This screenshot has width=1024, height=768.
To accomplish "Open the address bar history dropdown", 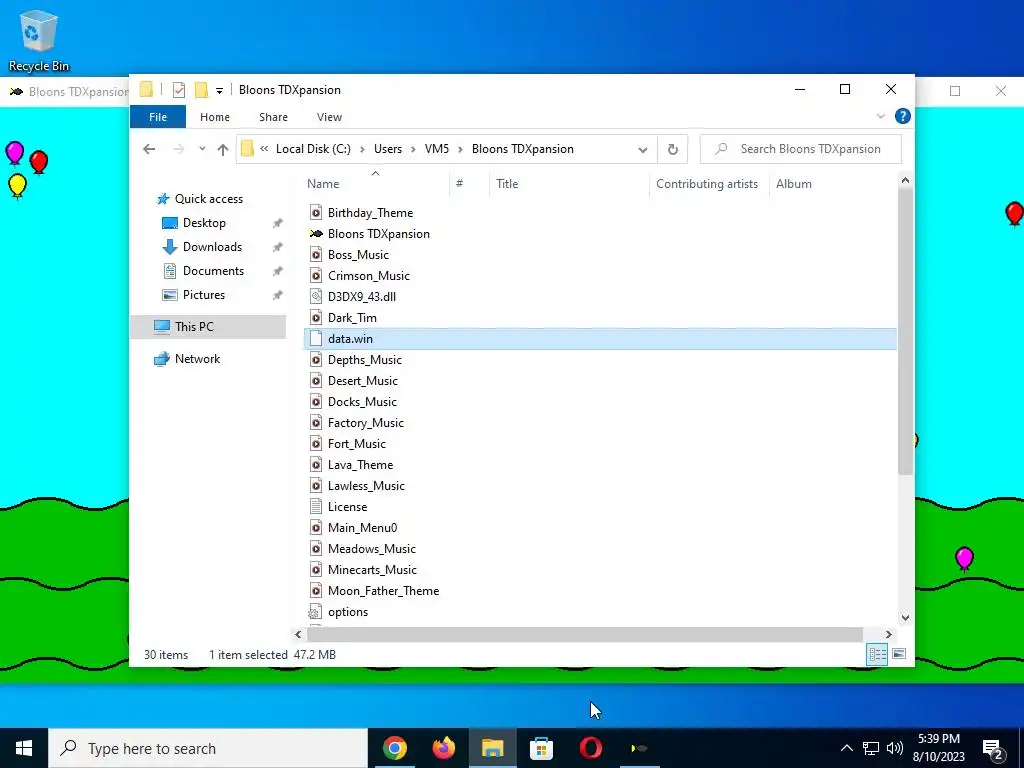I will (643, 150).
